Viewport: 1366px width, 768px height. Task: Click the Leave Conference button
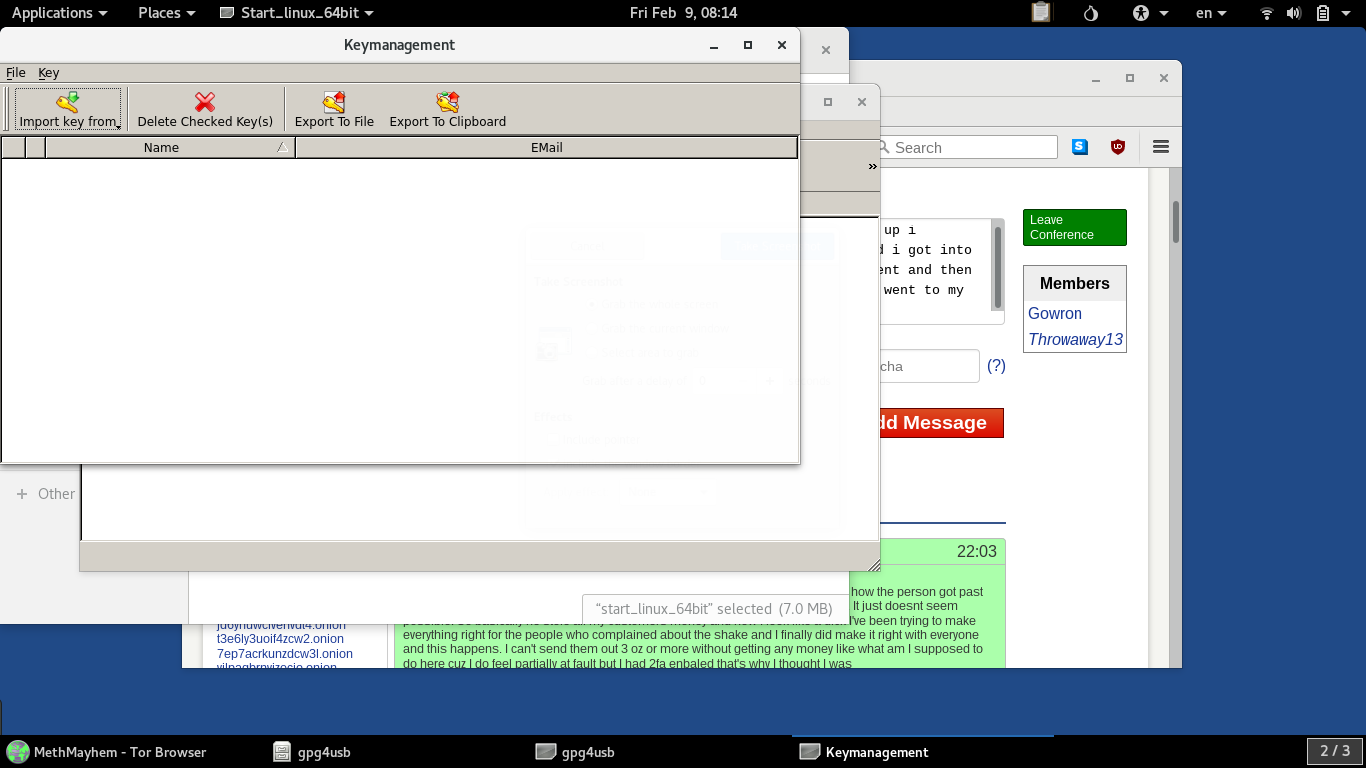coord(1074,227)
